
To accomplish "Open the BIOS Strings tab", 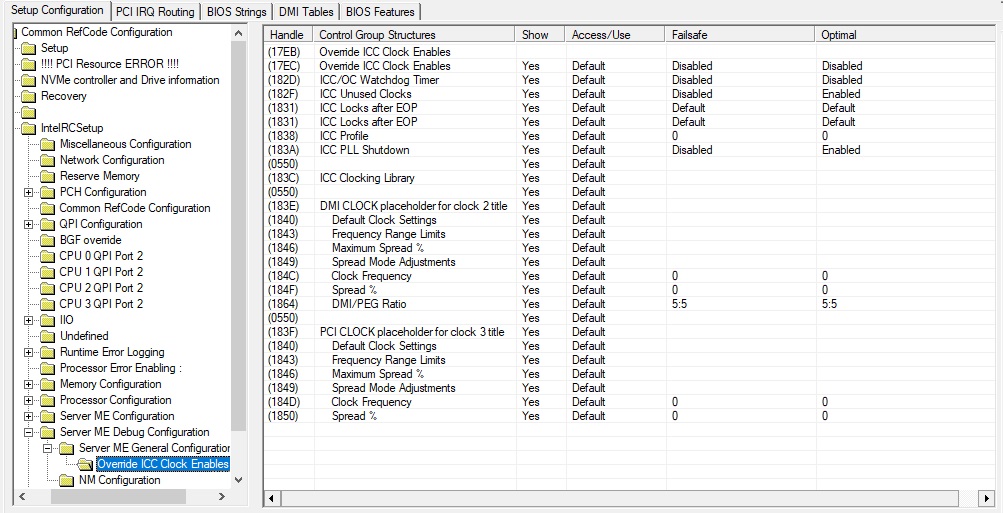I will (237, 12).
